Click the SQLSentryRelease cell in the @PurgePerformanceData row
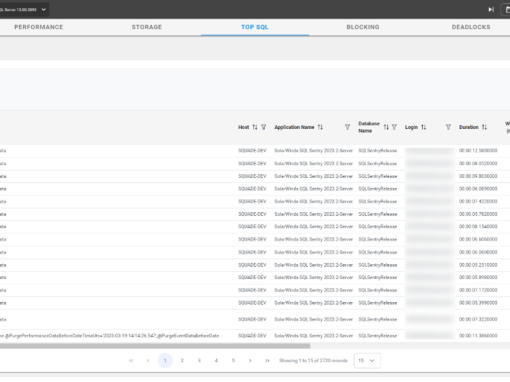510x382 pixels. pyautogui.click(x=378, y=336)
